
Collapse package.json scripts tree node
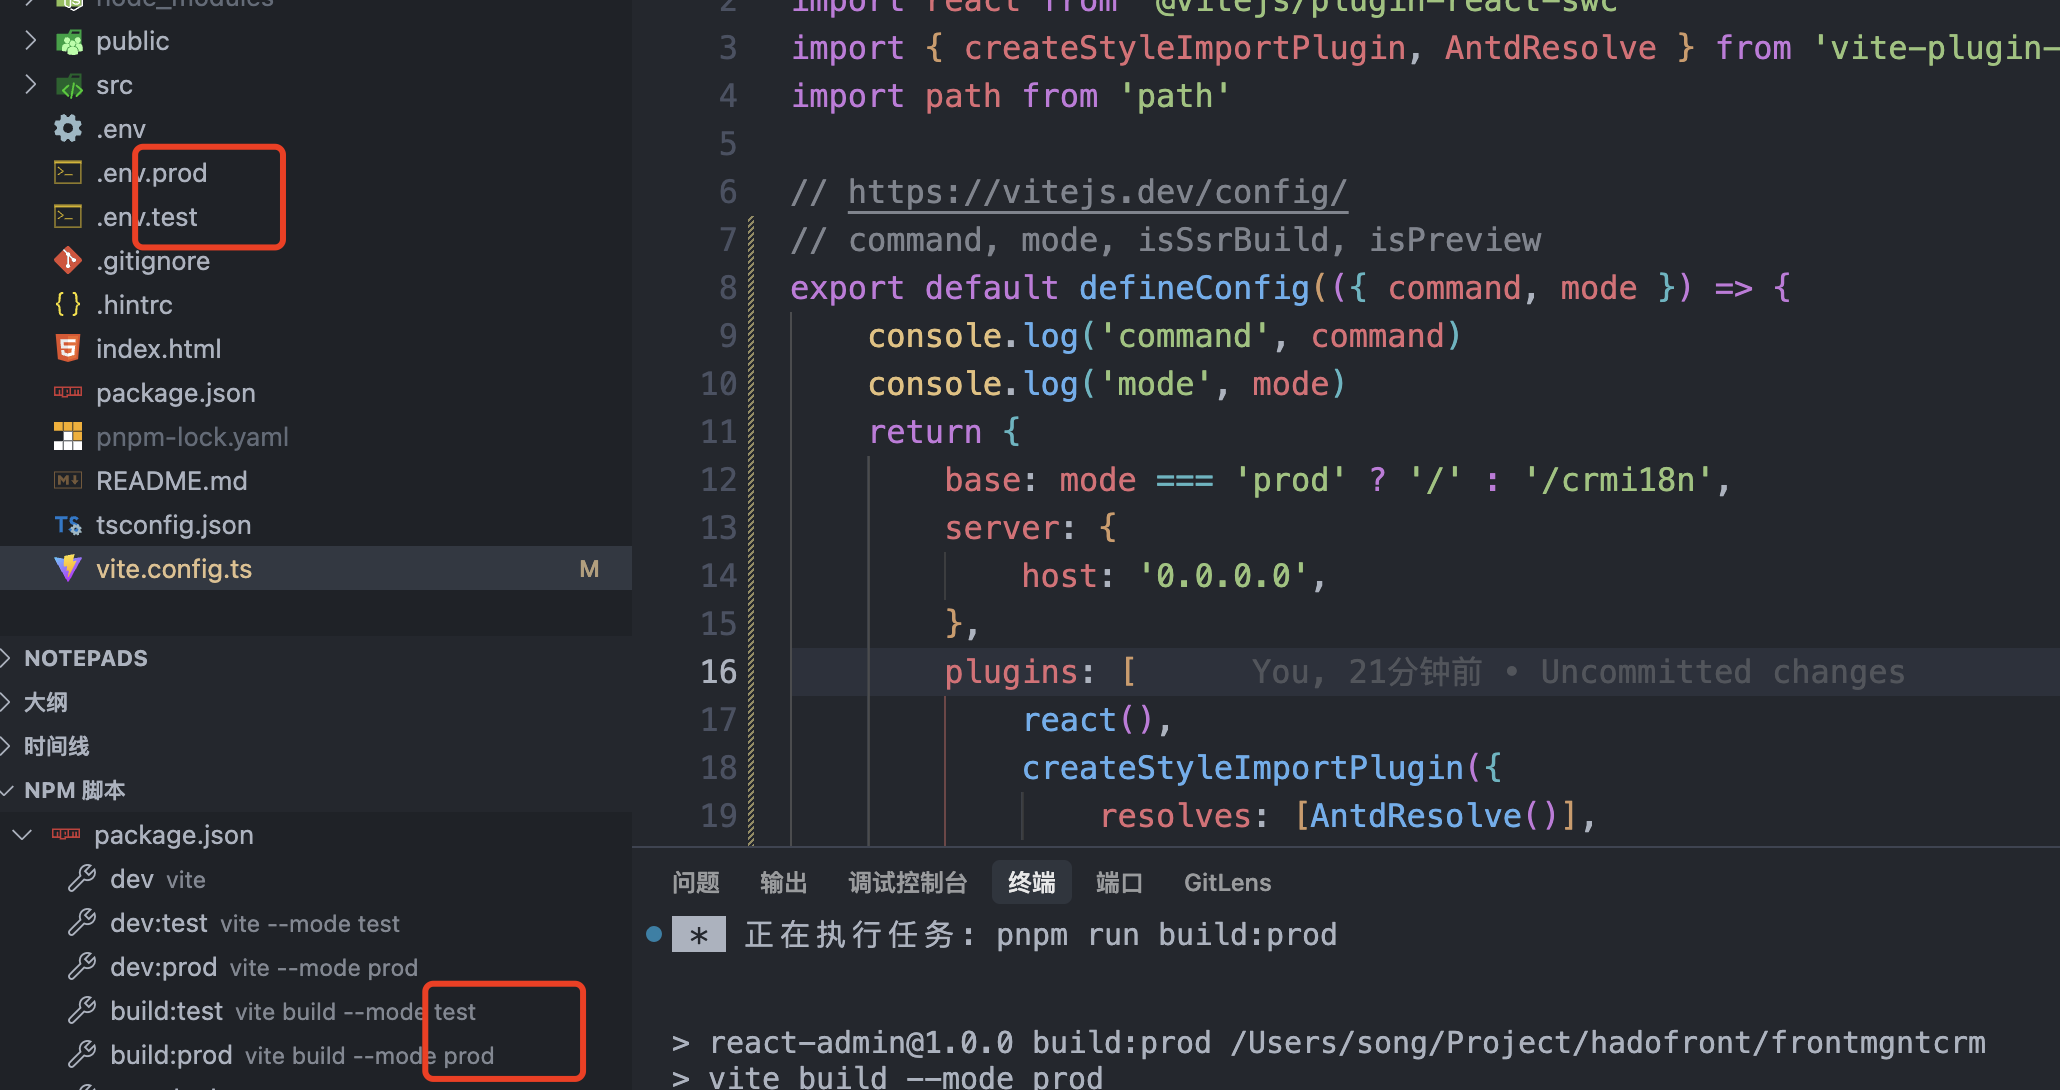[x=22, y=835]
